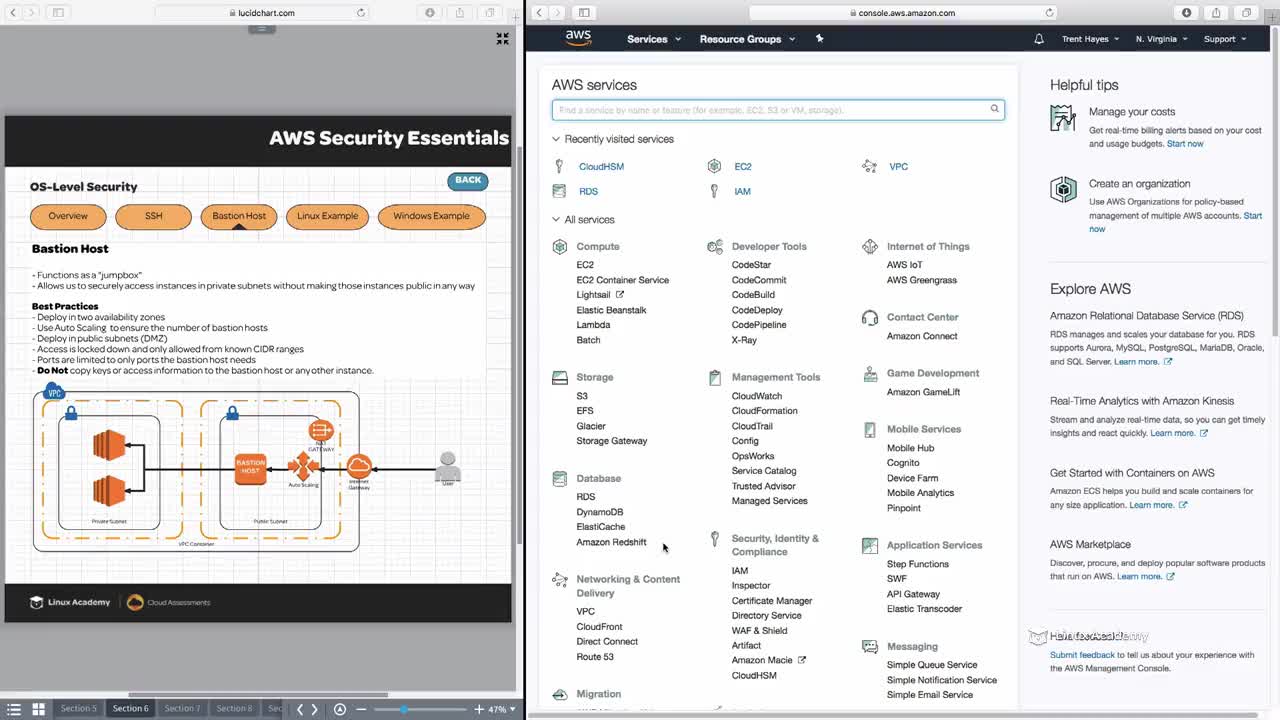1280x720 pixels.
Task: Show sidebar in the Lucidchart Safari window
Action: 58,13
